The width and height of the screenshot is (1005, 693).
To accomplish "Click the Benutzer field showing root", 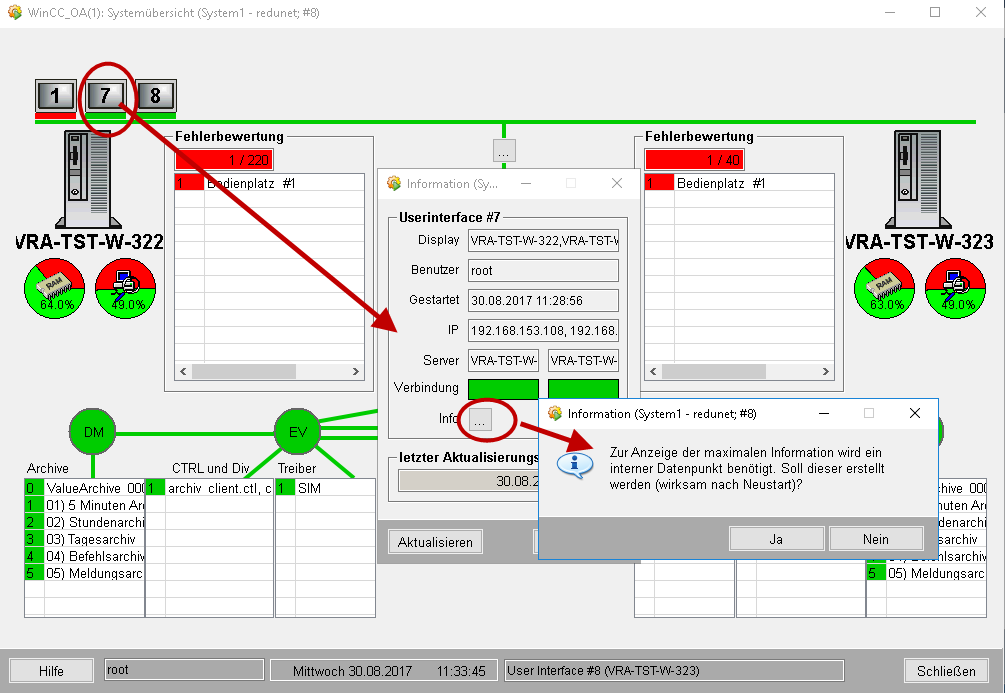I will [x=543, y=270].
